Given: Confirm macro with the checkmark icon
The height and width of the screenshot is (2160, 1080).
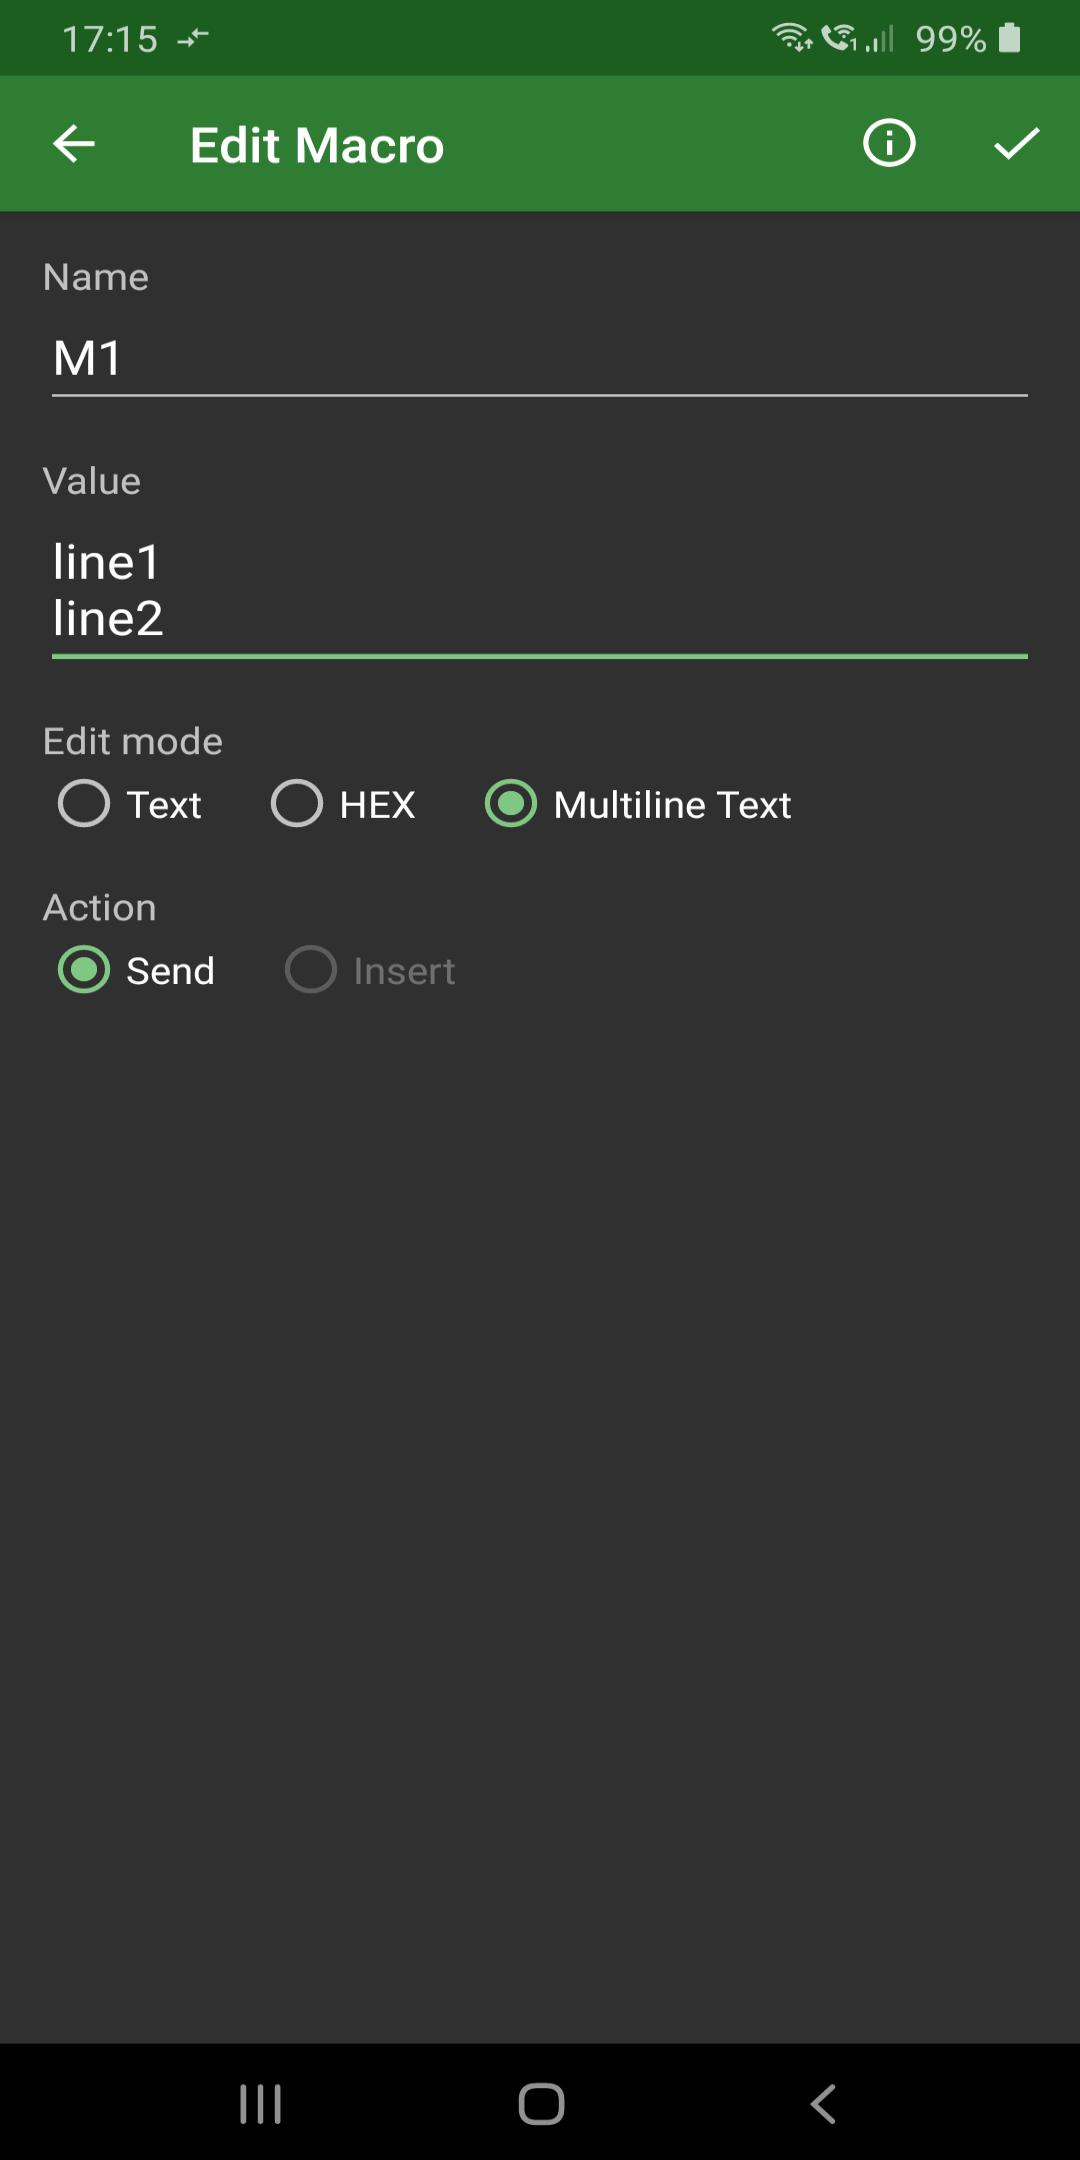Looking at the screenshot, I should [1016, 143].
